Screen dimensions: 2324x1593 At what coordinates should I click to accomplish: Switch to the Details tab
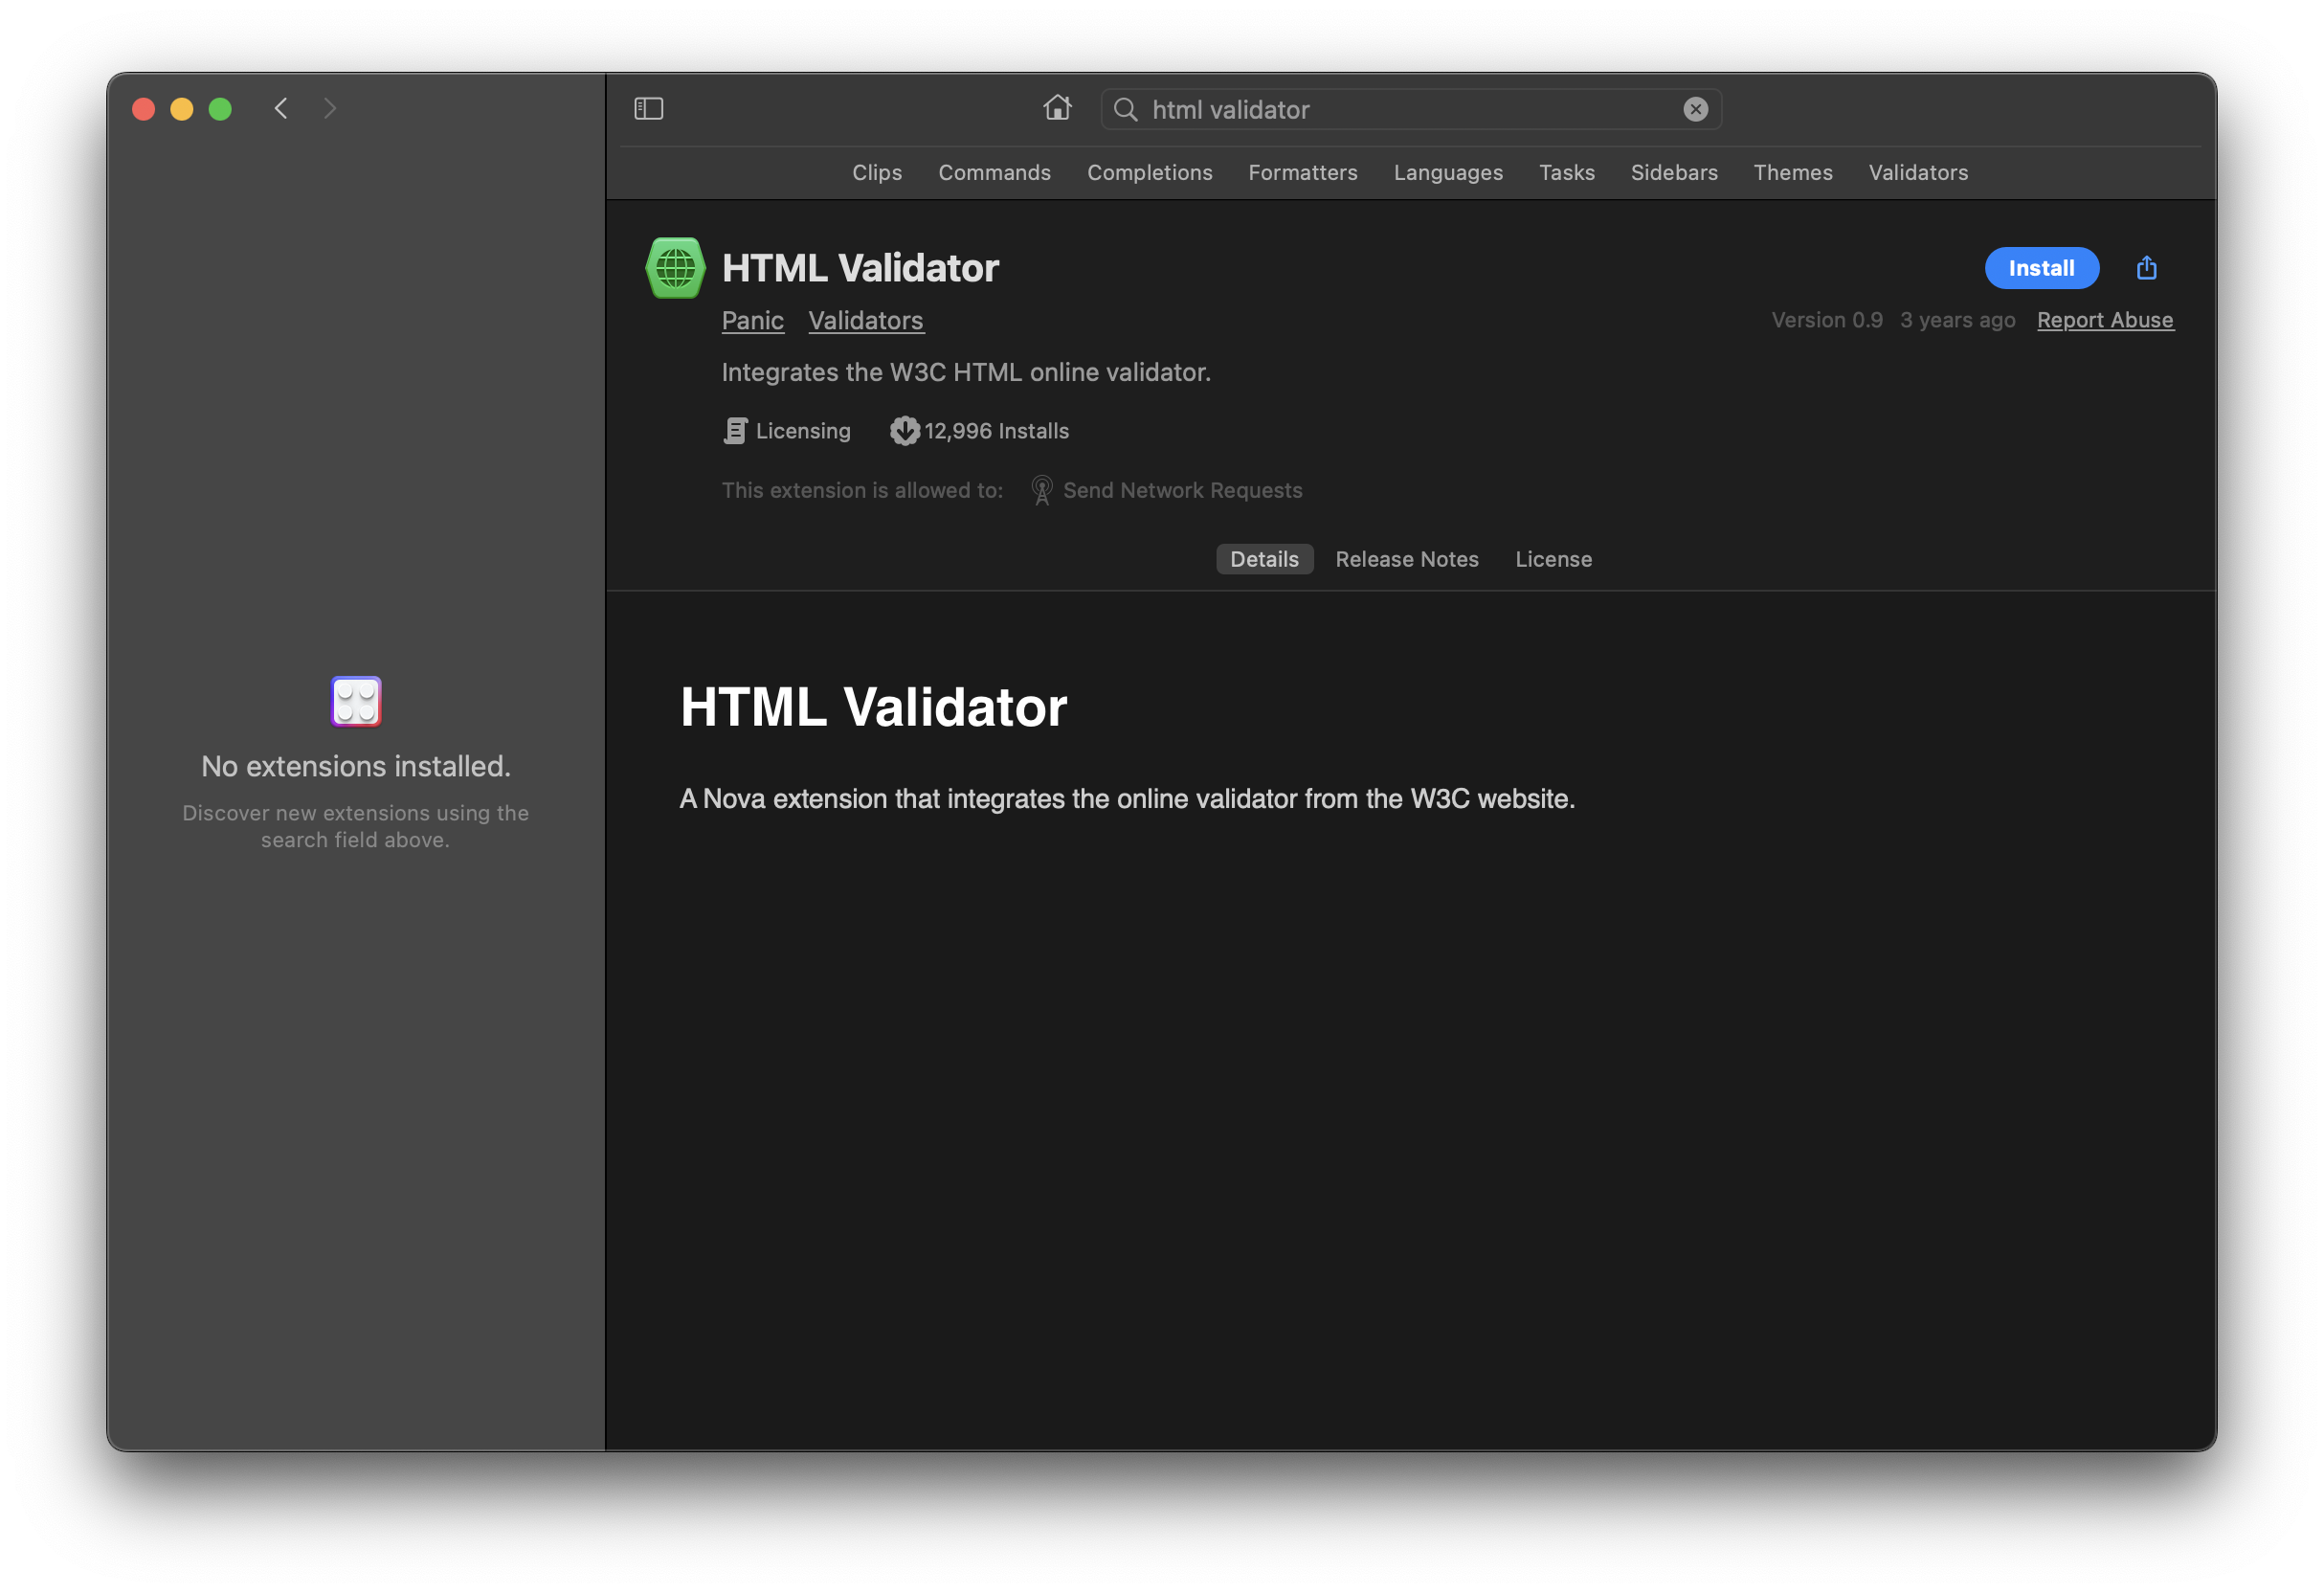click(x=1264, y=559)
